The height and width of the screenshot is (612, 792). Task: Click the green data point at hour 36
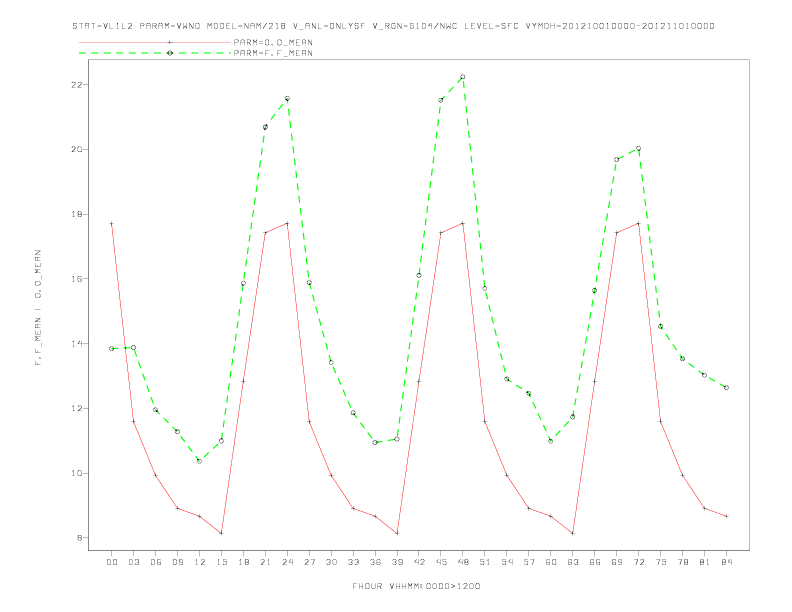(375, 442)
